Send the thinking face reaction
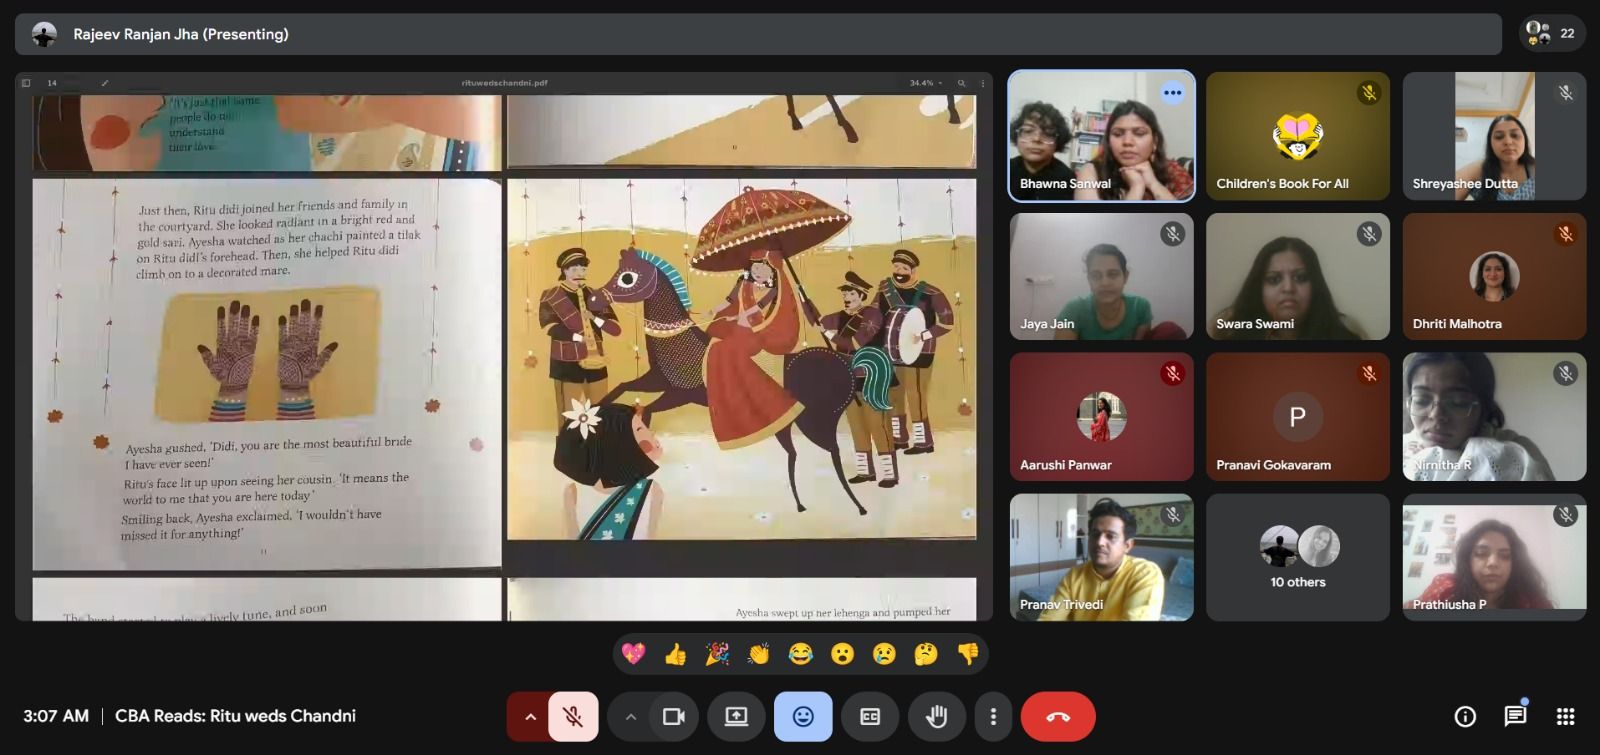Screen dimensions: 1600x755 (x=926, y=654)
